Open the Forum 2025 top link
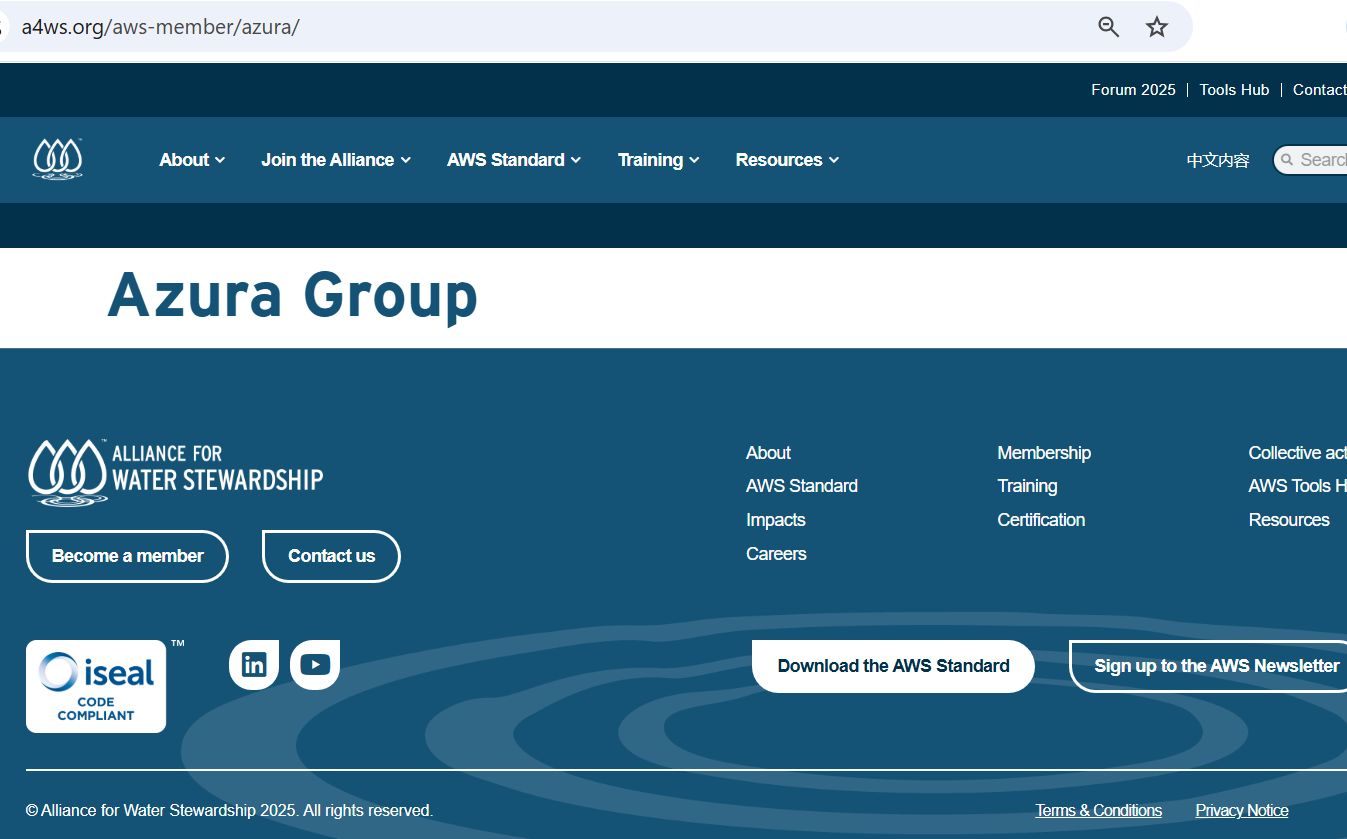This screenshot has height=839, width=1347. [1133, 90]
